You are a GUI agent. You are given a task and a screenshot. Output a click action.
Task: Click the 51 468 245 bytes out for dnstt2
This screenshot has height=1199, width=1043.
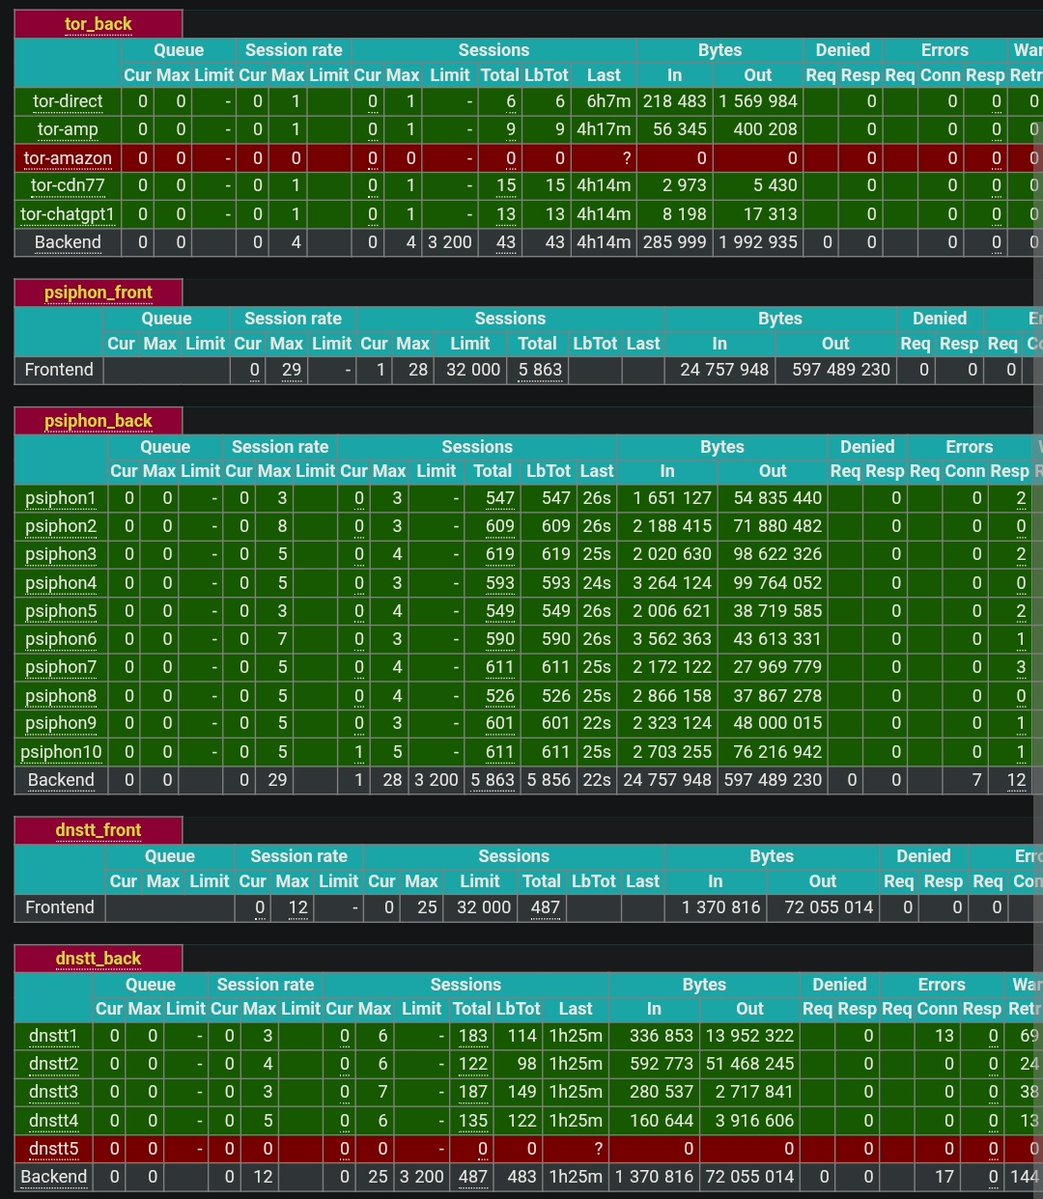pyautogui.click(x=749, y=1064)
